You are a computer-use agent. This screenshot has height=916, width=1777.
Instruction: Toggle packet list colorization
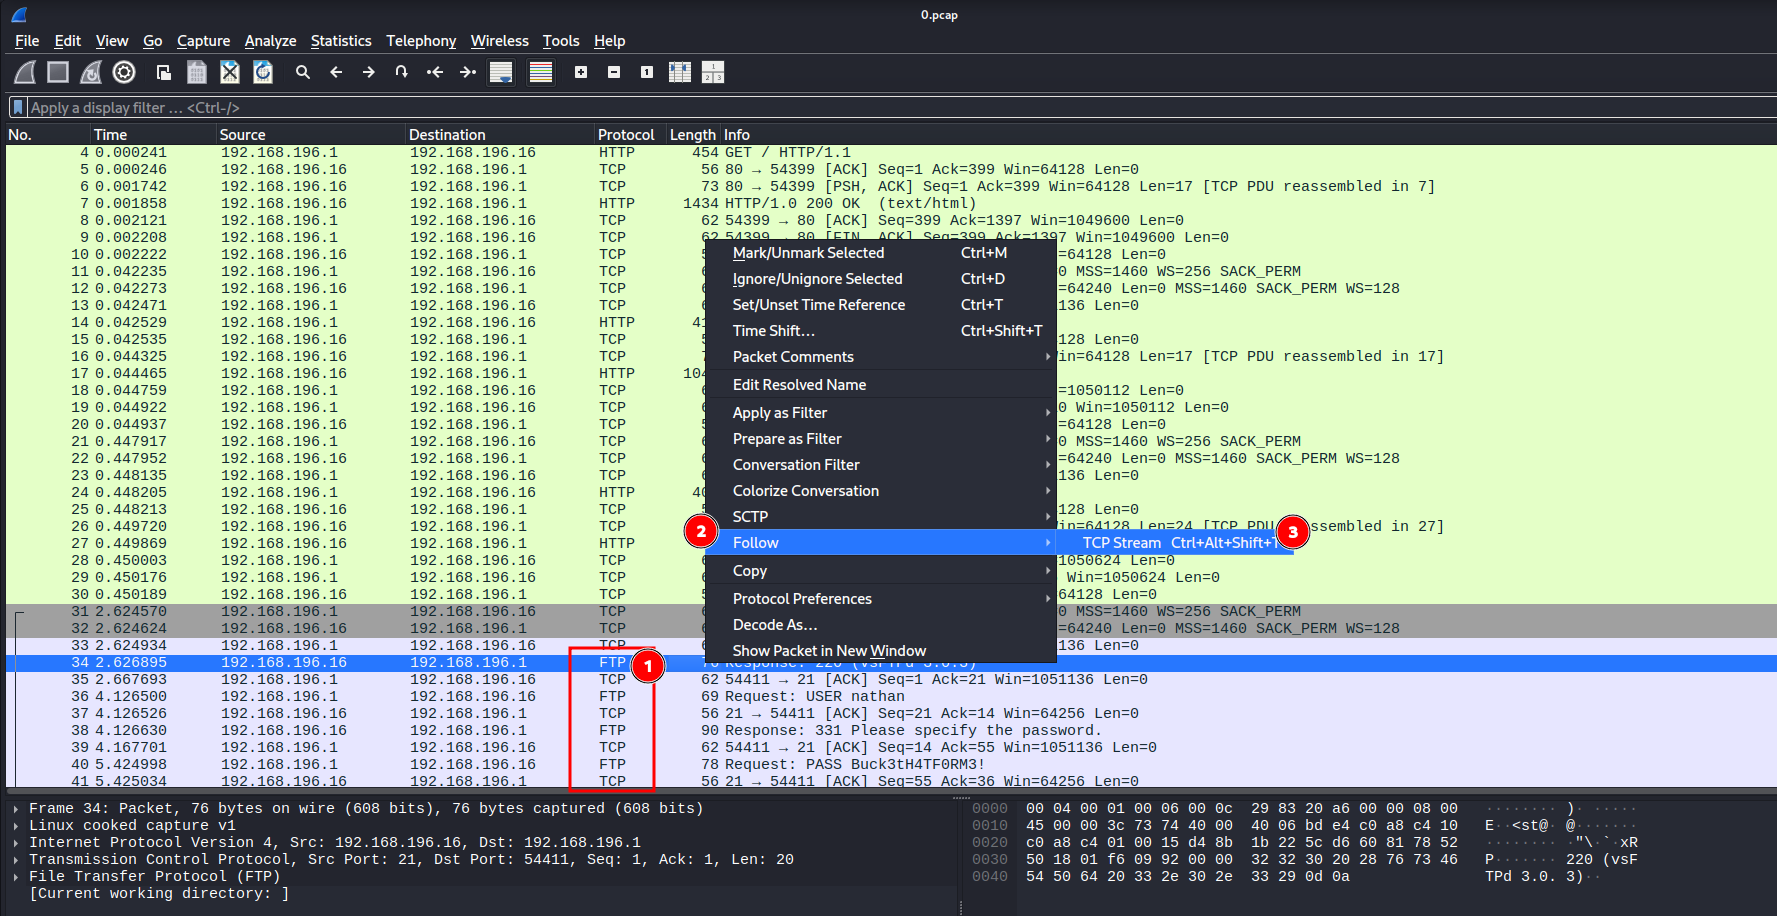(541, 71)
